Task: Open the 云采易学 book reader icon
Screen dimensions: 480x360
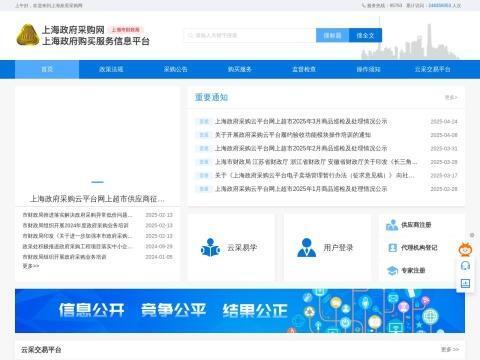Action: point(210,248)
